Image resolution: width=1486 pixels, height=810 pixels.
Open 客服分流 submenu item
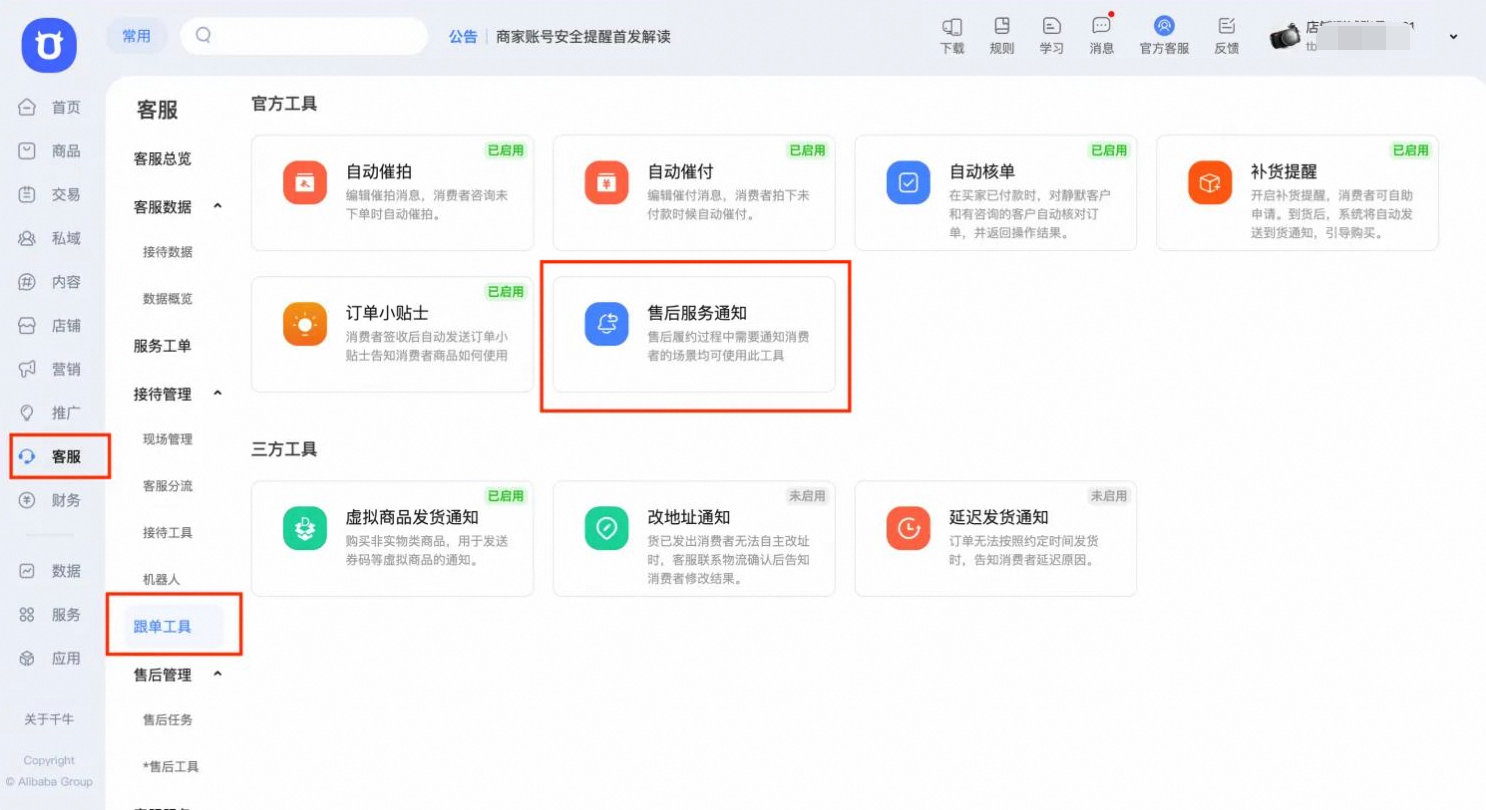[167, 486]
